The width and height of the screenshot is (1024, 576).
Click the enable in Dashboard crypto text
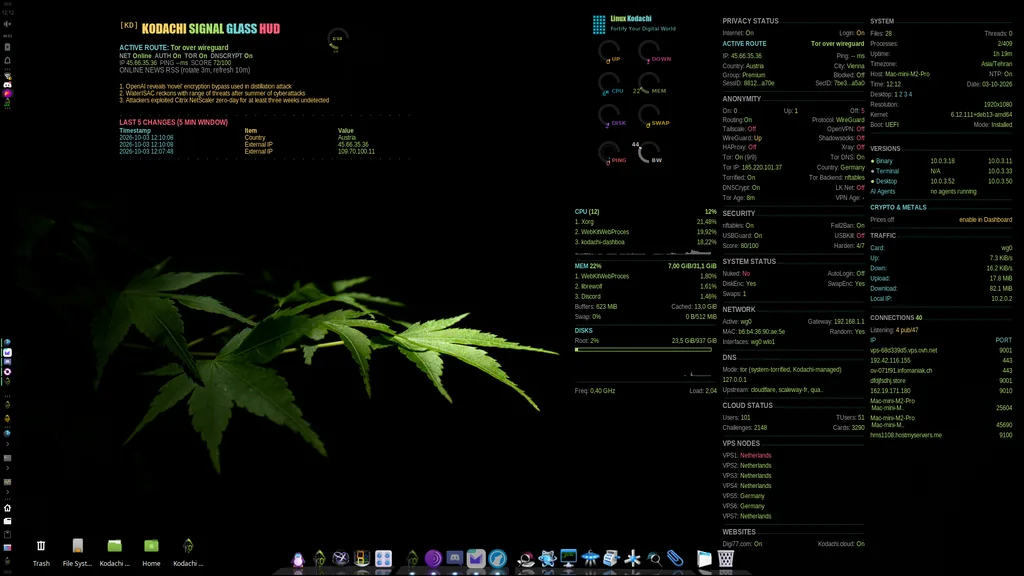tap(985, 219)
